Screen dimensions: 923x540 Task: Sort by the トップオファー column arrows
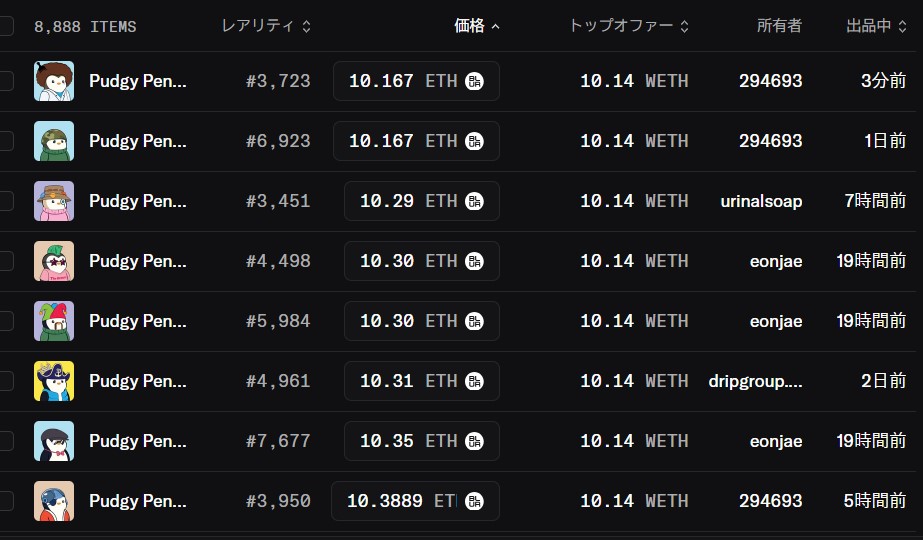[x=684, y=26]
